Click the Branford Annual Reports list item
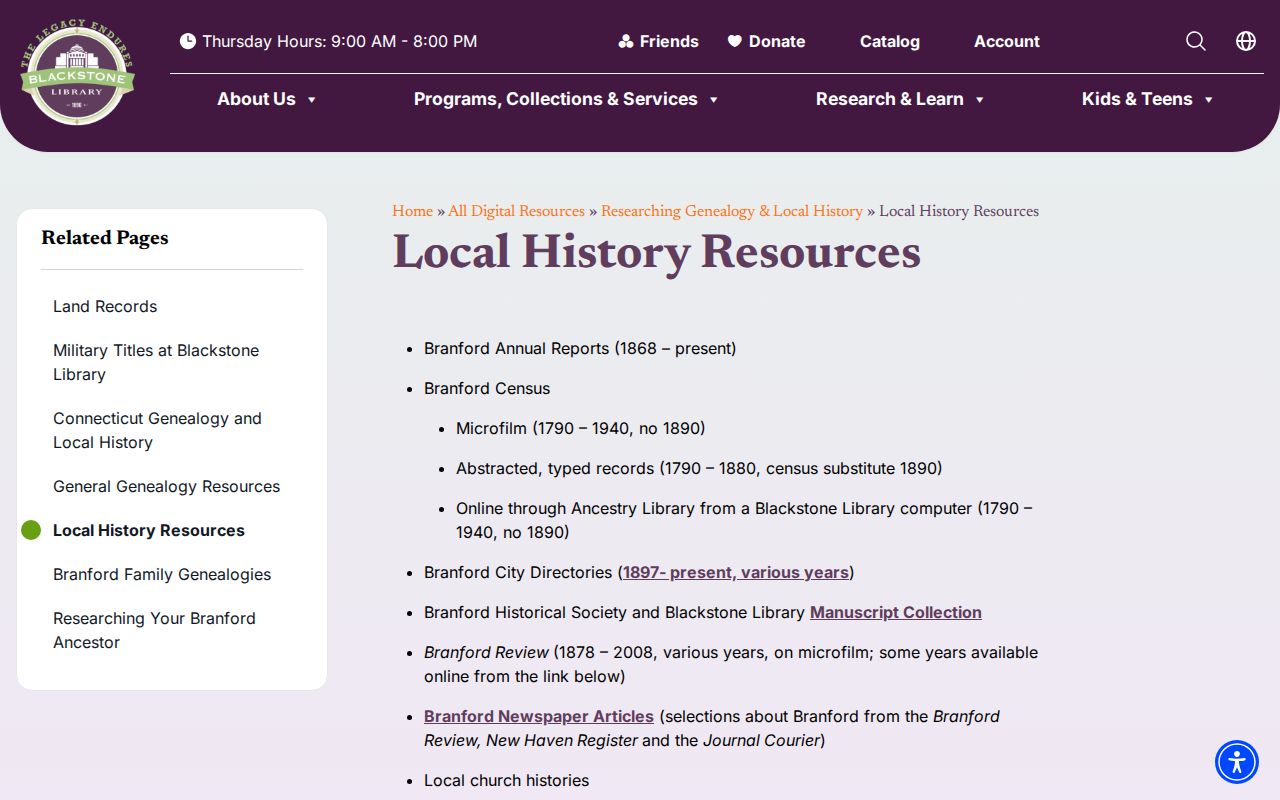The image size is (1280, 800). pos(580,348)
